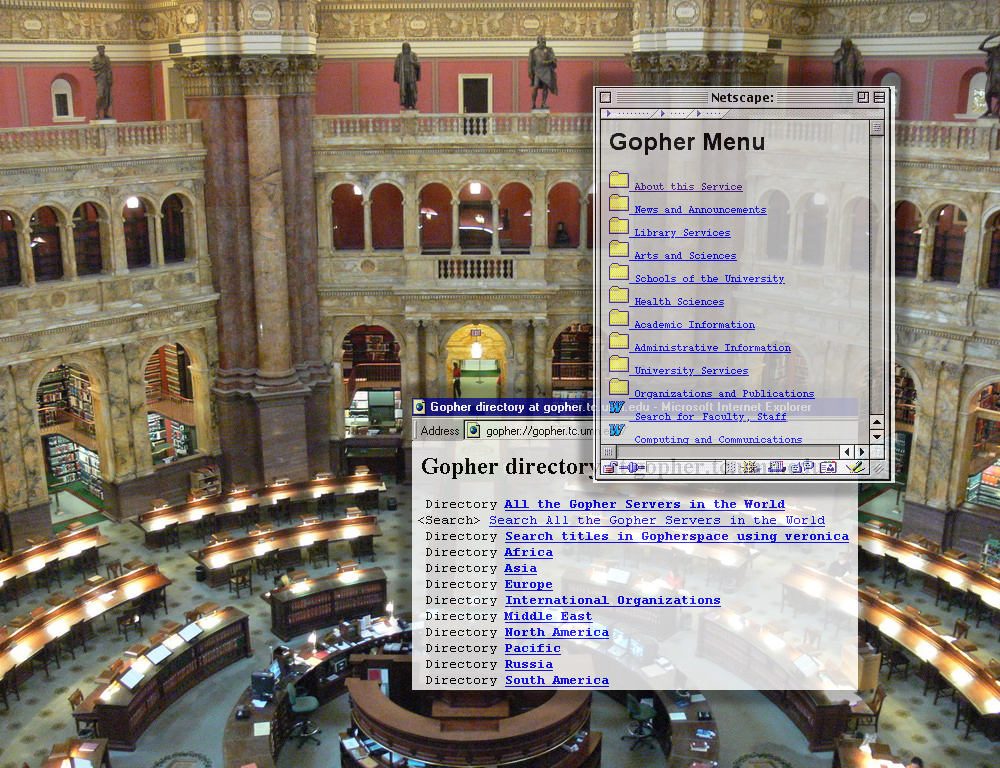Viewport: 1000px width, 768px height.
Task: Click the security padlock icon in Netscape status bar
Action: click(x=610, y=468)
